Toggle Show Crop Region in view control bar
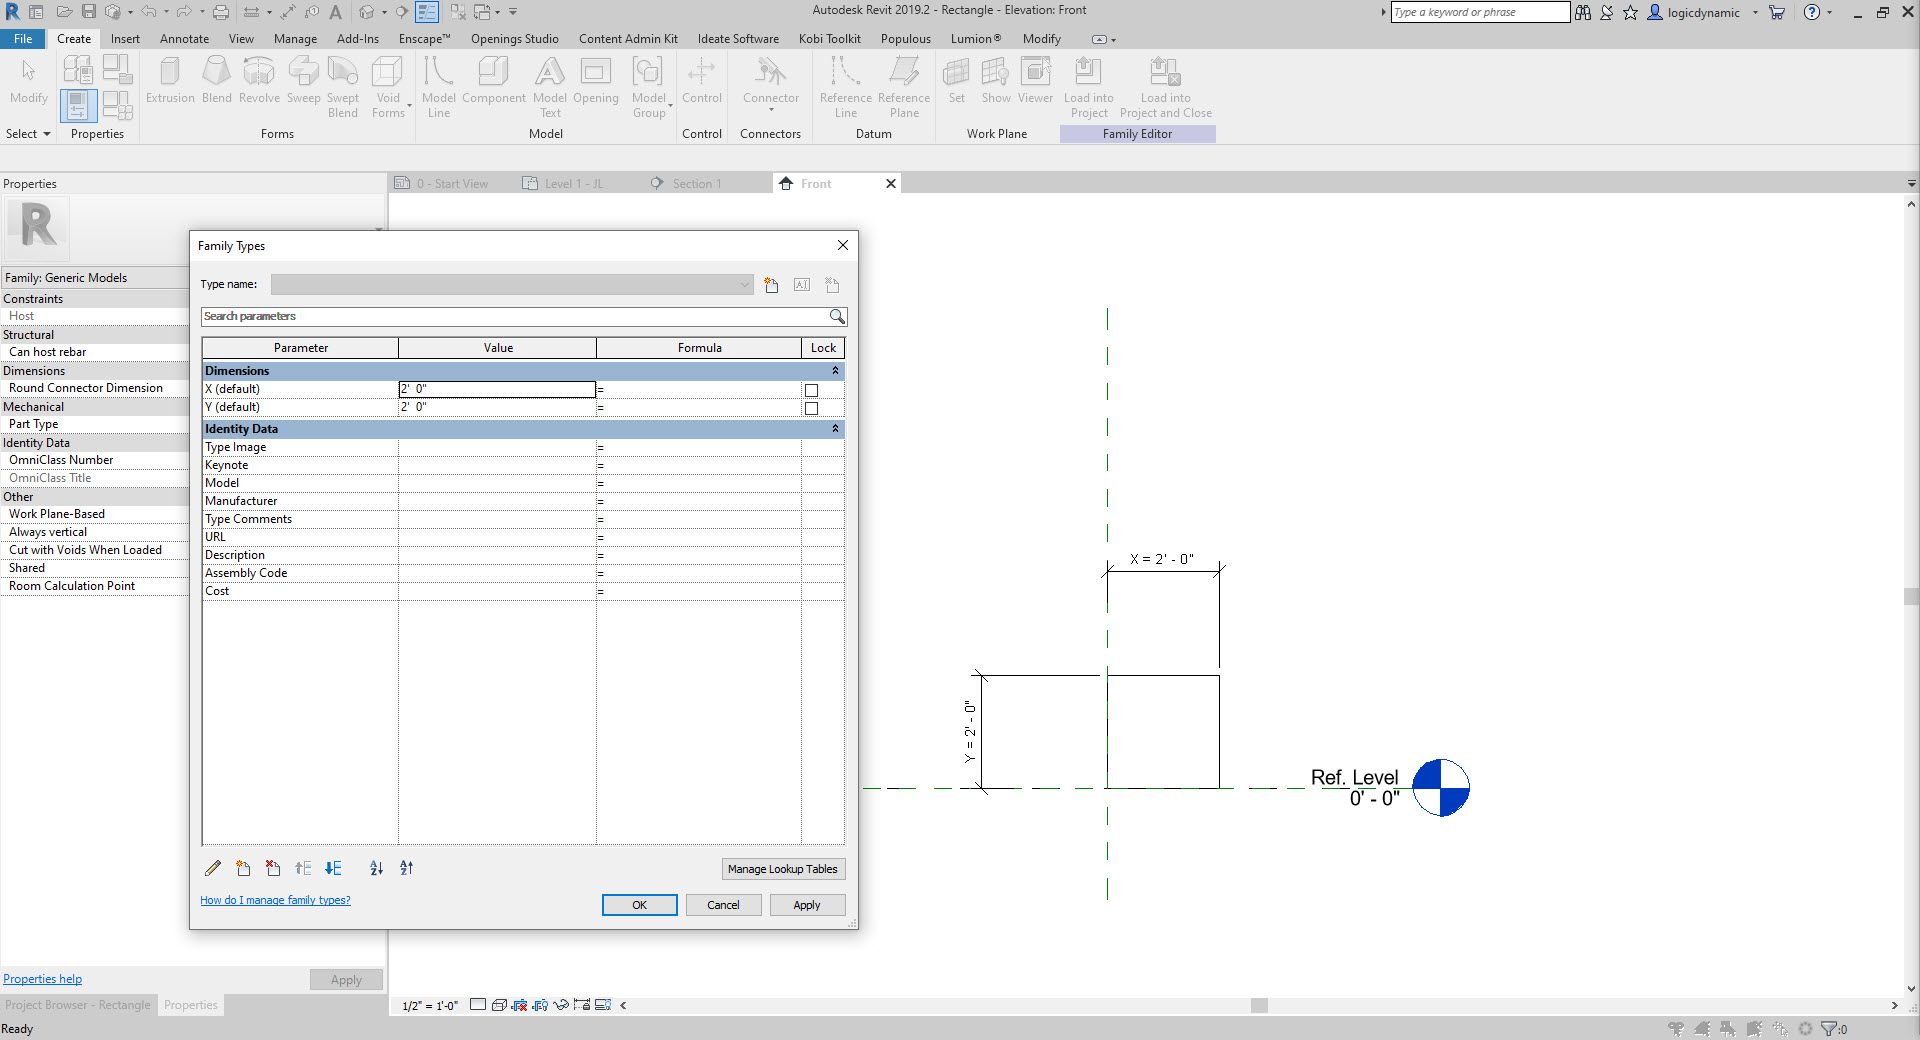Viewport: 1920px width, 1040px height. (x=540, y=1005)
